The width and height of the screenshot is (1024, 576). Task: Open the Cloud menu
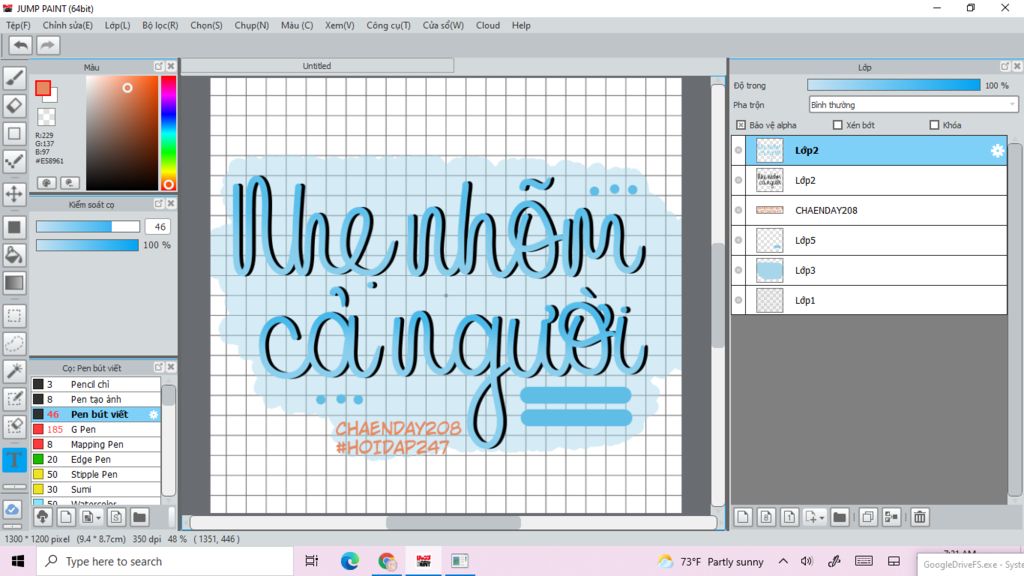(x=488, y=25)
